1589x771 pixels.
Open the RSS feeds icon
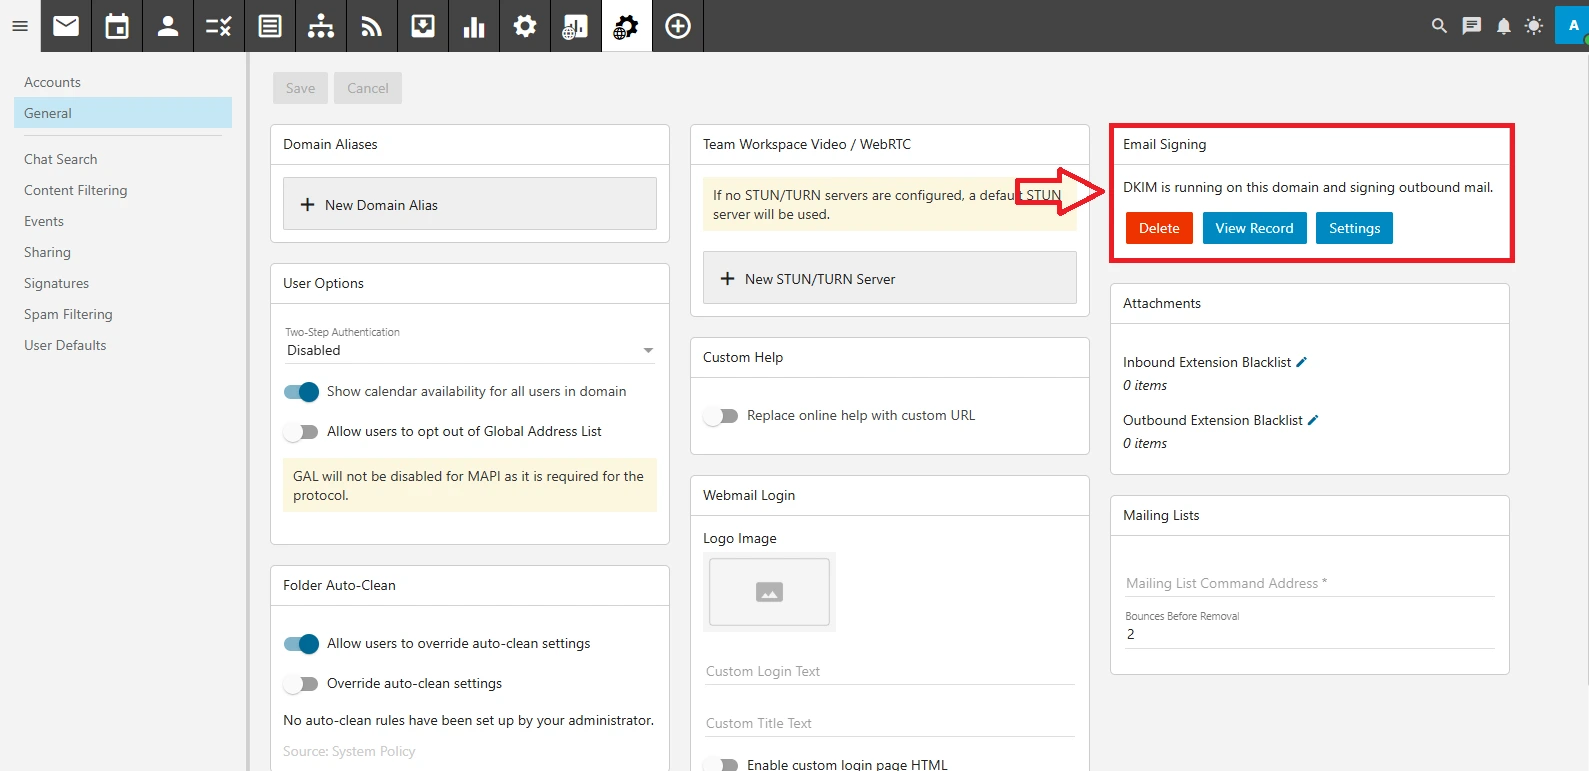(x=372, y=26)
